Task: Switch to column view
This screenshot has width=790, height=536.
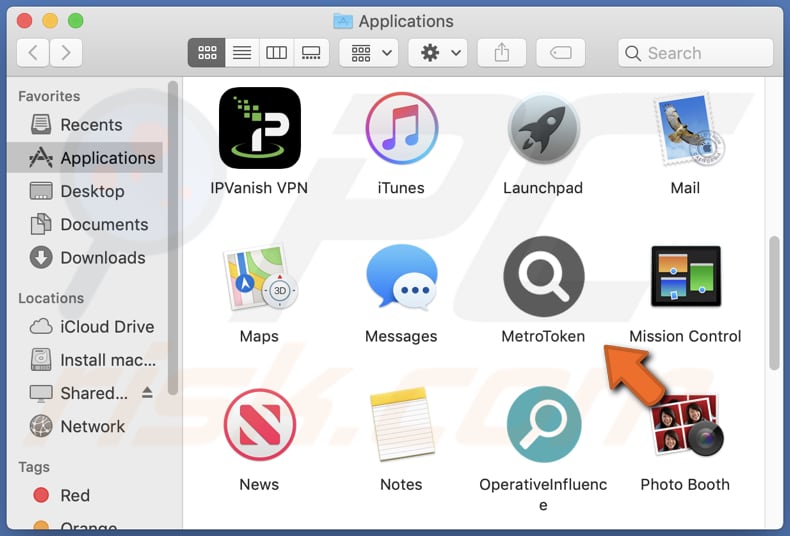Action: 276,52
